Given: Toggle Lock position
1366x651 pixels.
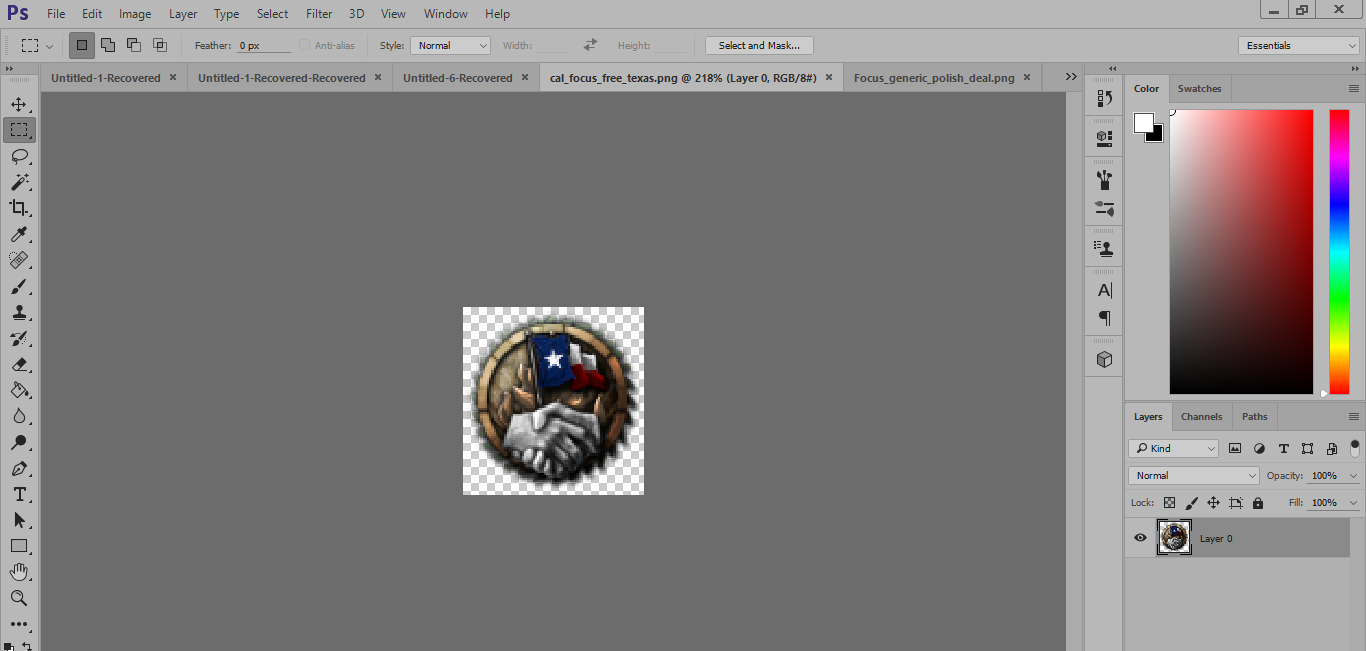Looking at the screenshot, I should (x=1213, y=503).
